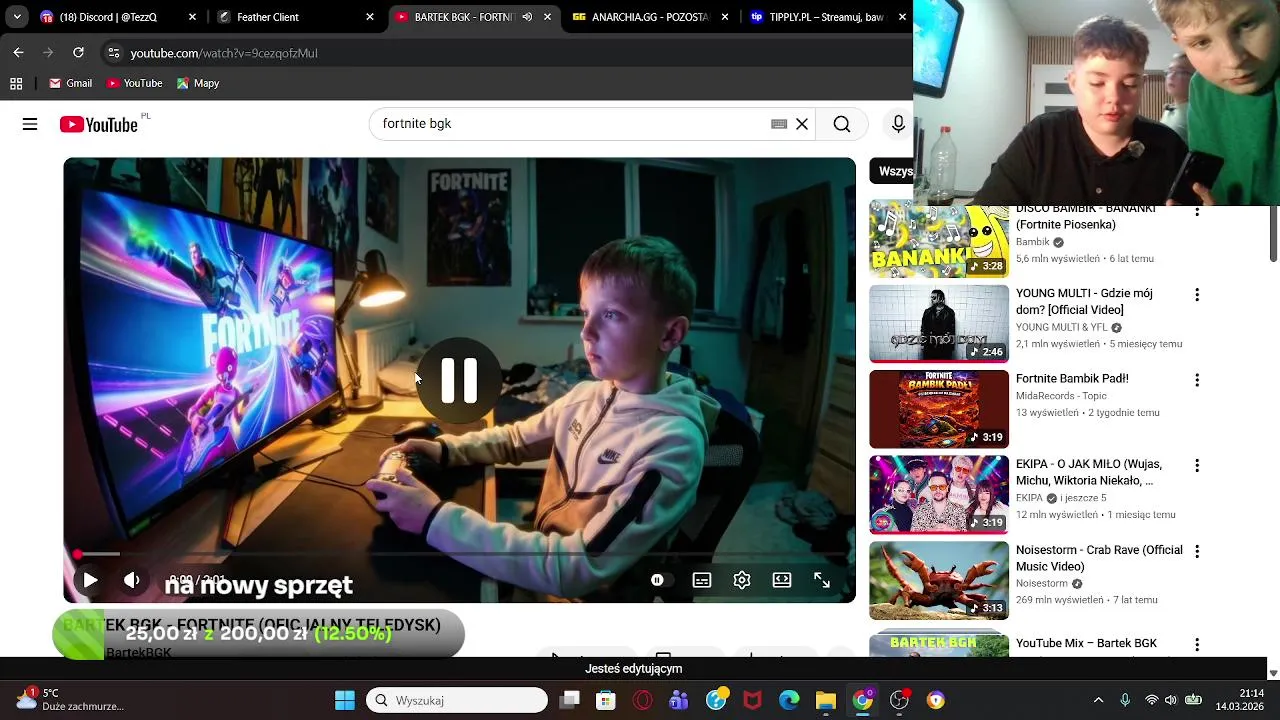Open McAfee from the taskbar
Screen dimensions: 1280x720
(752, 700)
